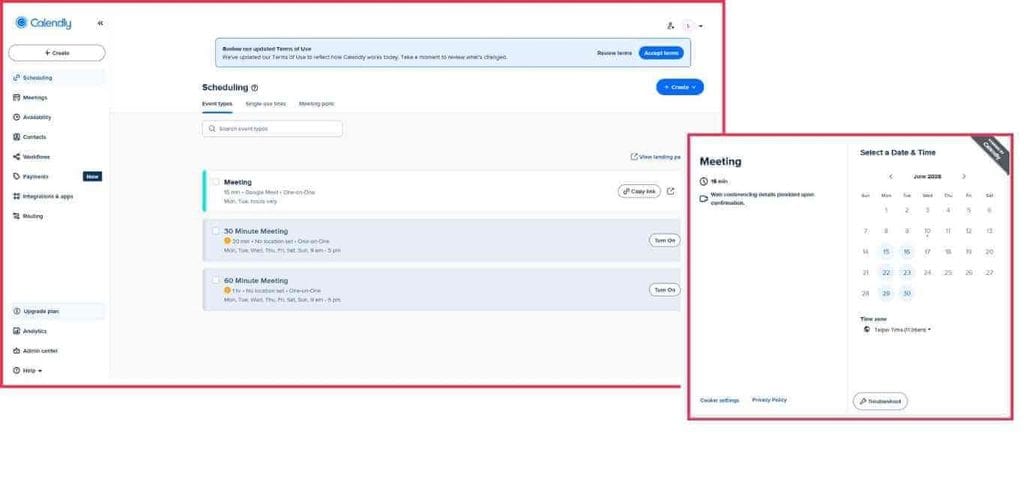Click the 60 Minute Meeting warning icon
The height and width of the screenshot is (487, 1024).
(227, 290)
